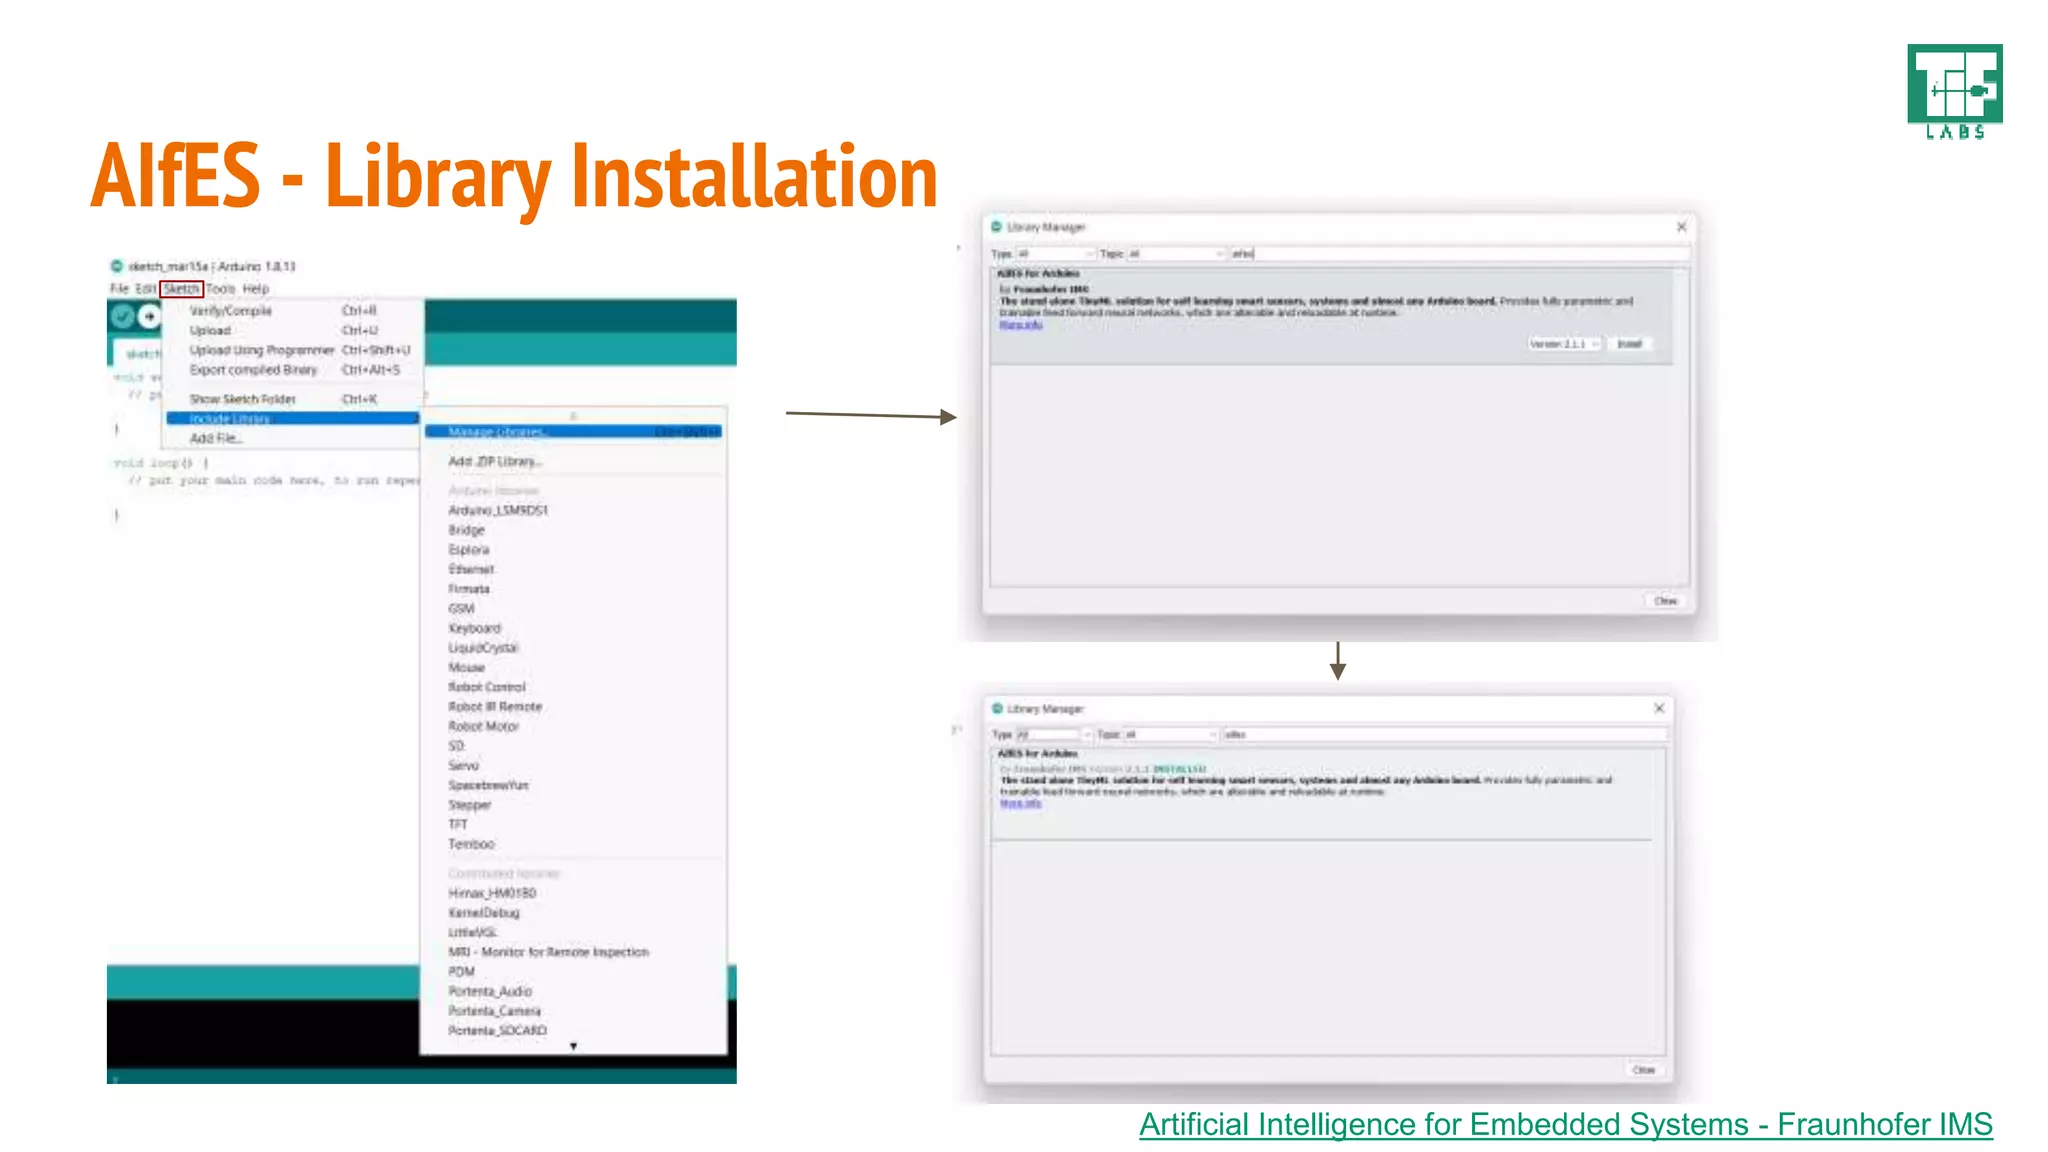This screenshot has width=2048, height=1152.
Task: Click the Verify checkmark toolbar icon
Action: [122, 317]
